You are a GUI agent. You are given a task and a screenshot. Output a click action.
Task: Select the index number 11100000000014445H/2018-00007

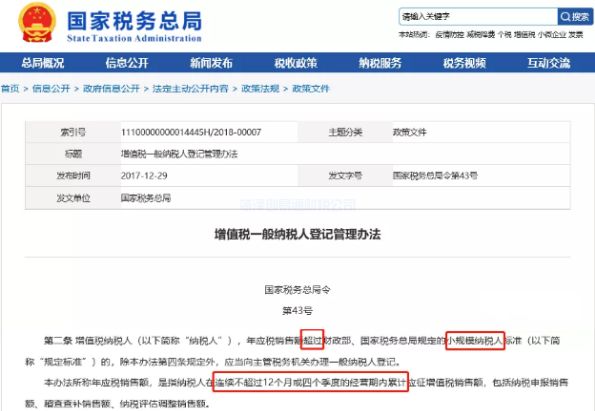[x=191, y=132]
